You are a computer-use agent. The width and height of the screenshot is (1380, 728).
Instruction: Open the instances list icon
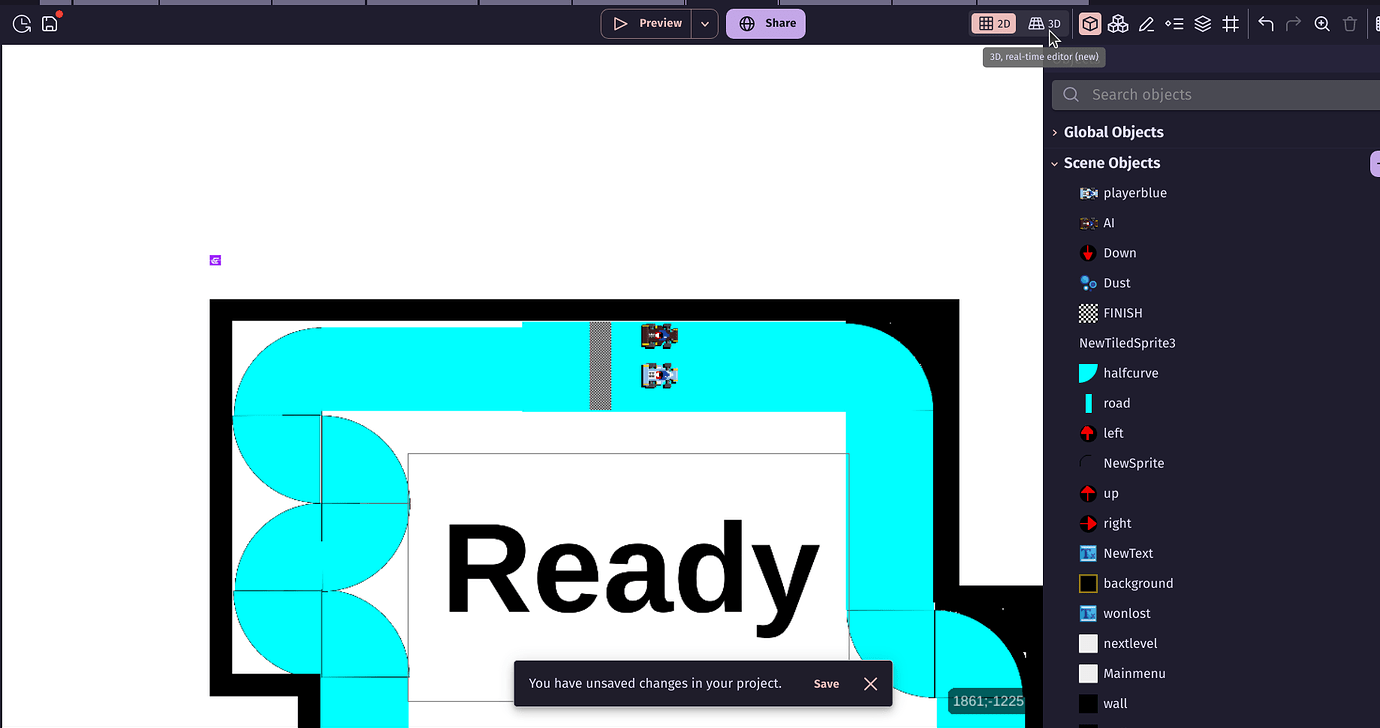(1174, 24)
